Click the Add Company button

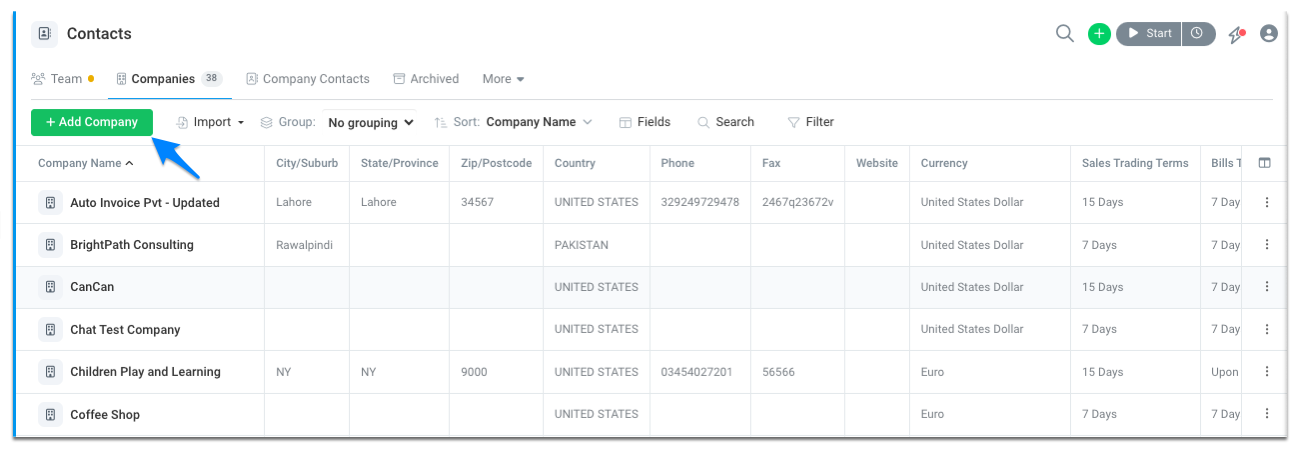pyautogui.click(x=92, y=122)
